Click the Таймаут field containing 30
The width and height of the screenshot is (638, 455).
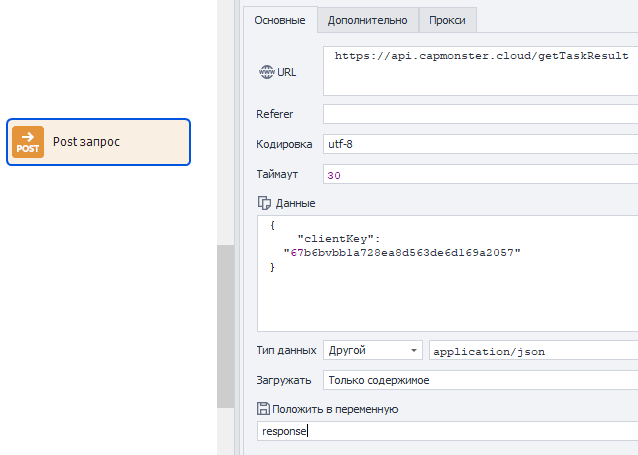tap(480, 175)
